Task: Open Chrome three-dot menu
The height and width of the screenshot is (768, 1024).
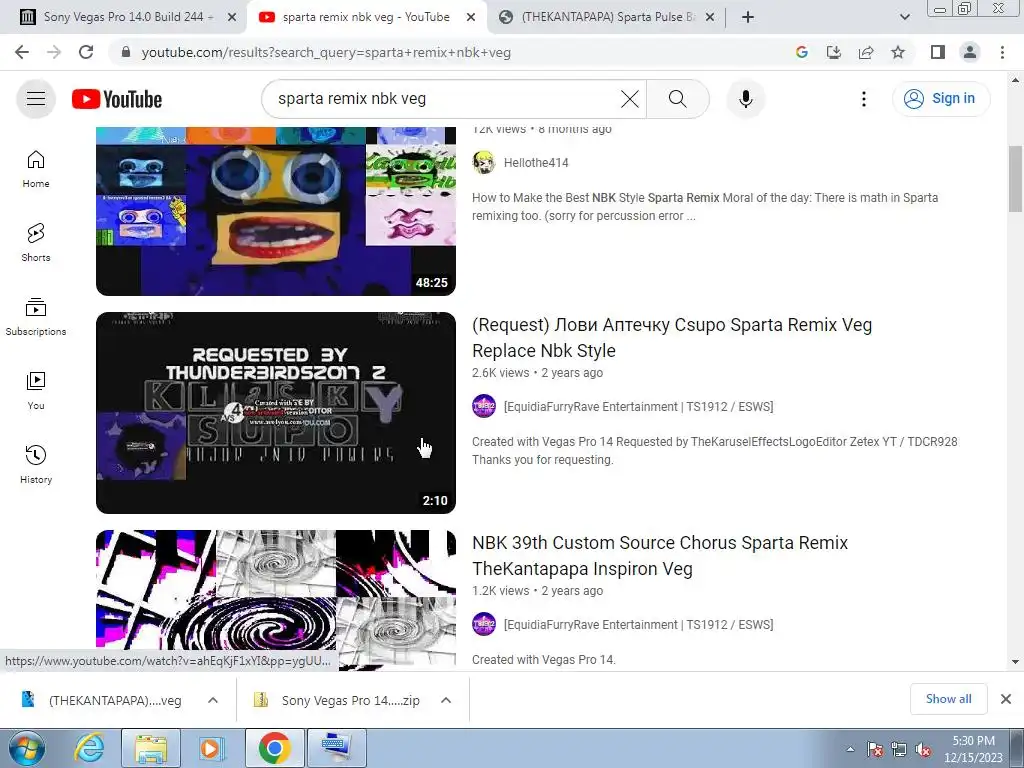Action: (x=1002, y=52)
